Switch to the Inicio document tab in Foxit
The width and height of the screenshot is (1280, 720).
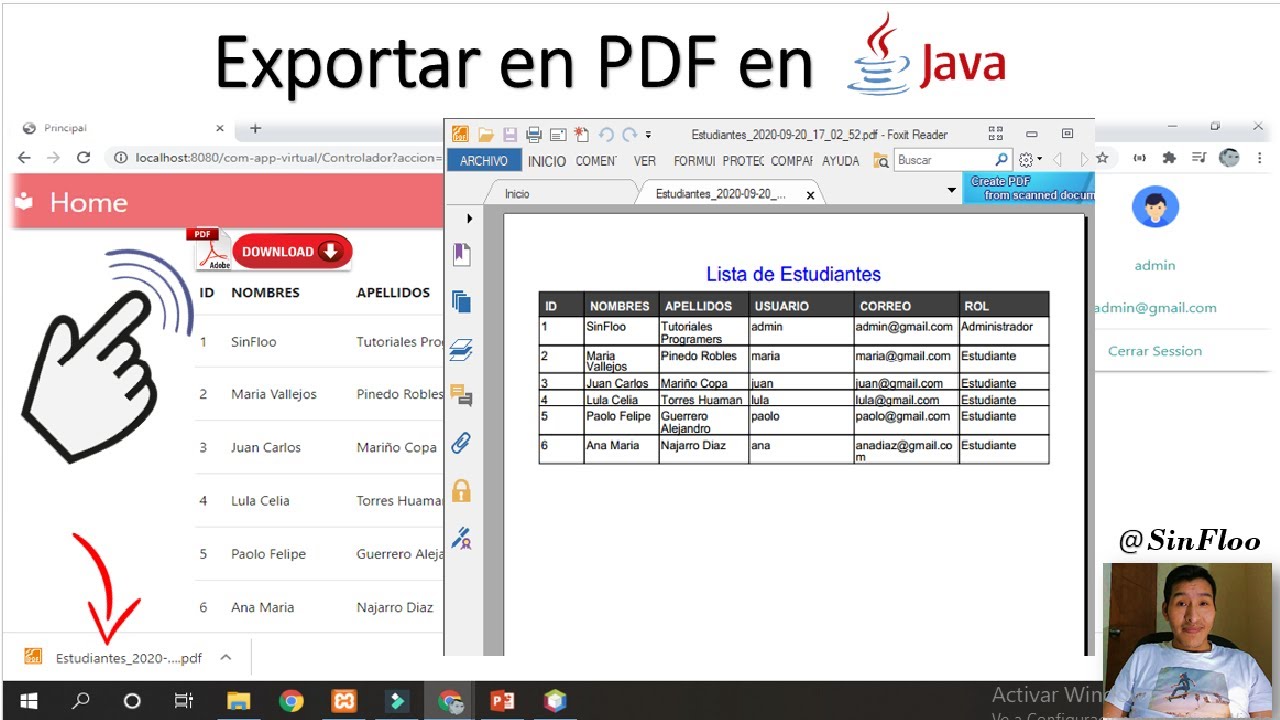pyautogui.click(x=560, y=194)
